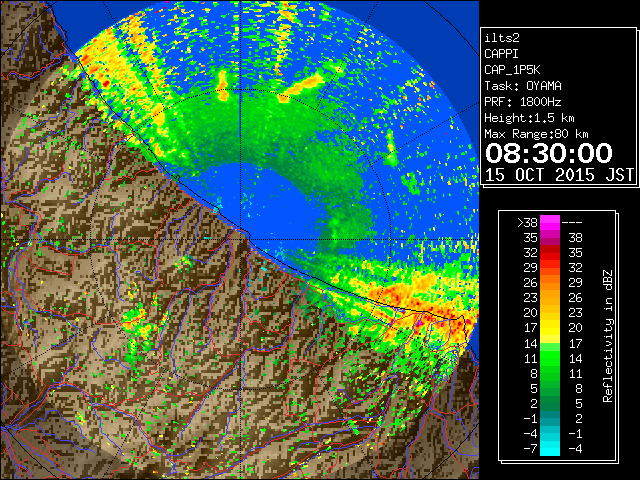Pick the bright green 11–14 dBZ band
The height and width of the screenshot is (480, 640).
click(x=550, y=358)
